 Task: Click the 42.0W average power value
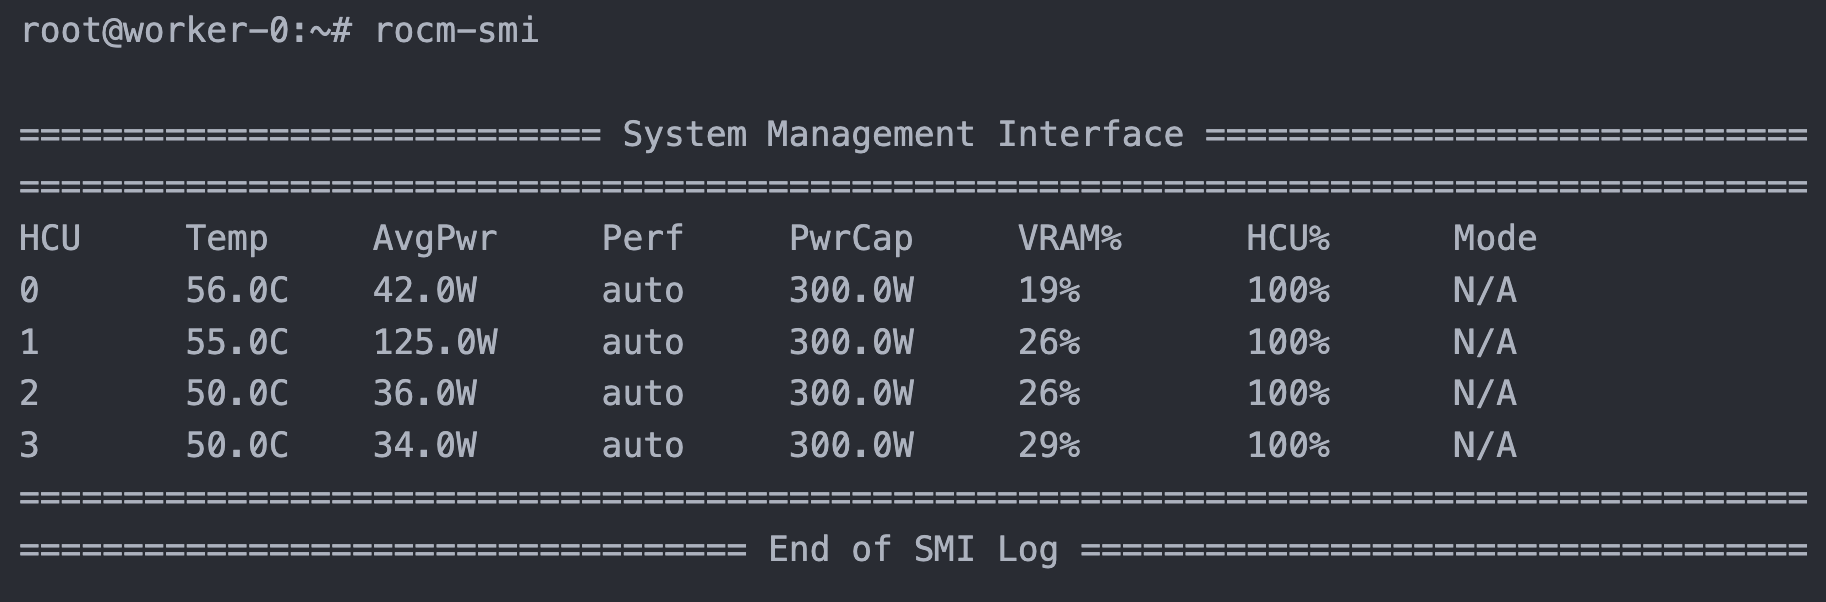coord(424,290)
